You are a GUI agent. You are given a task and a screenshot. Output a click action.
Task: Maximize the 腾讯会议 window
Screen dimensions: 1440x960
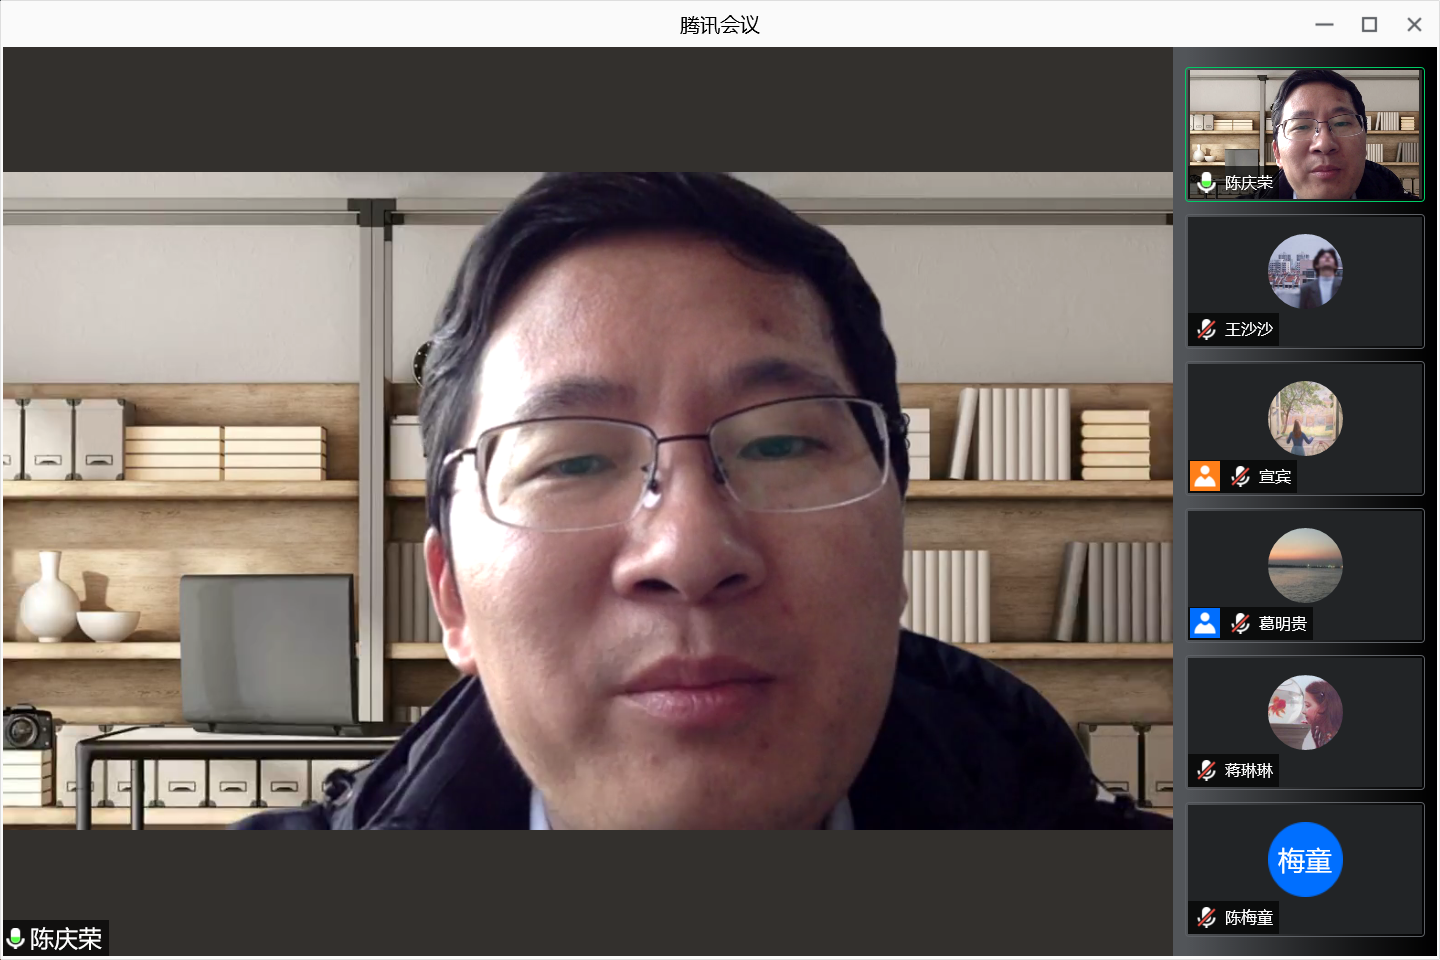pos(1369,25)
